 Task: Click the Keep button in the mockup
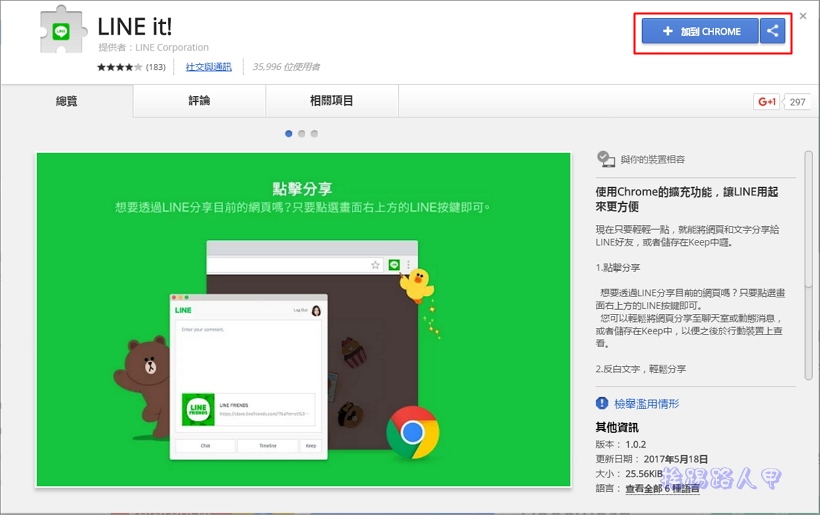311,446
